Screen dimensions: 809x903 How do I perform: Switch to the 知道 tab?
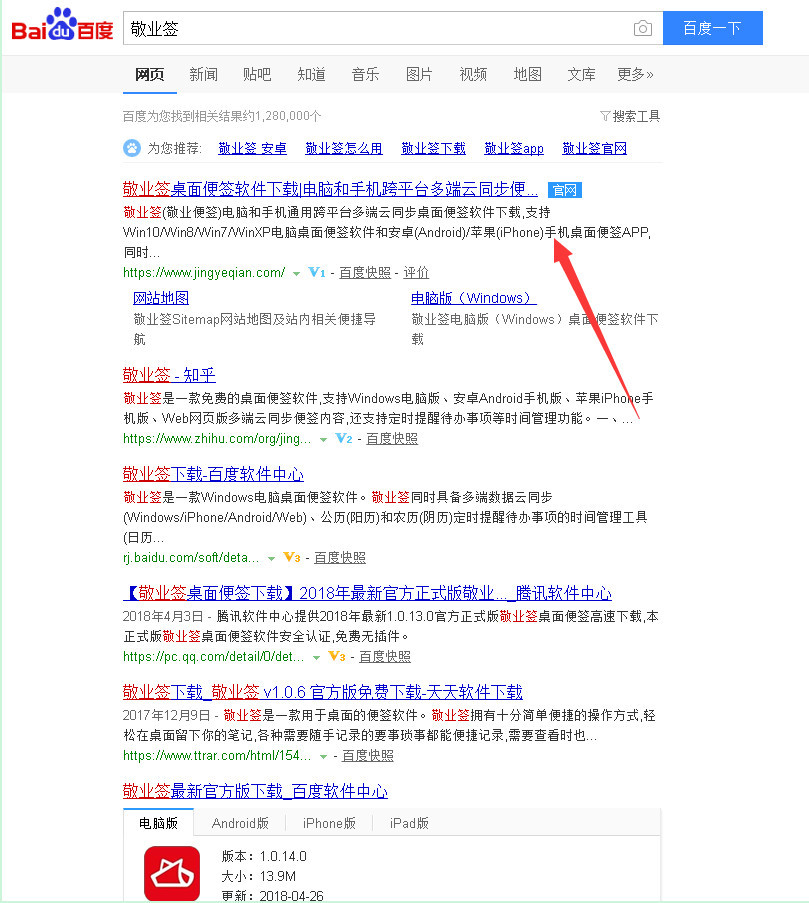[312, 74]
